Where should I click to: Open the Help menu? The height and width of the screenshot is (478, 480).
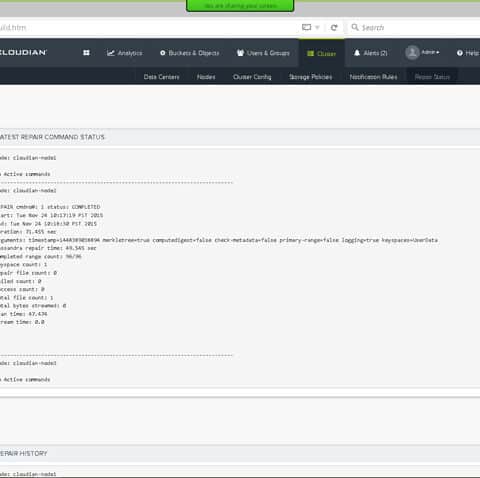click(468, 53)
